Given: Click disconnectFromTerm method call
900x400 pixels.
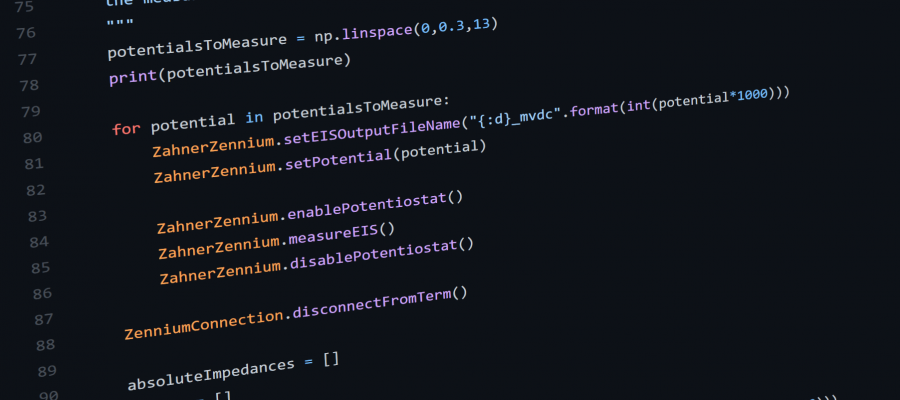Looking at the screenshot, I should point(372,305).
